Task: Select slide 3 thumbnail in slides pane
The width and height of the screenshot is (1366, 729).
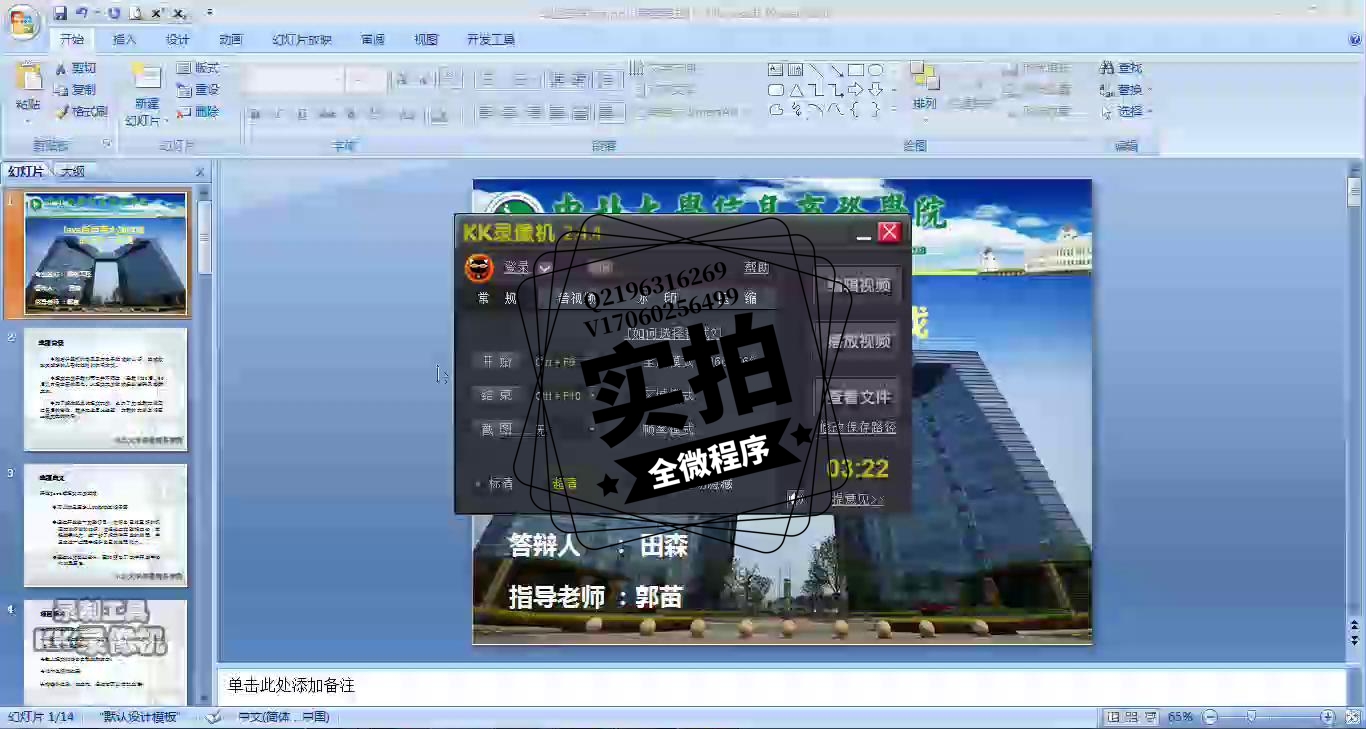Action: 106,525
